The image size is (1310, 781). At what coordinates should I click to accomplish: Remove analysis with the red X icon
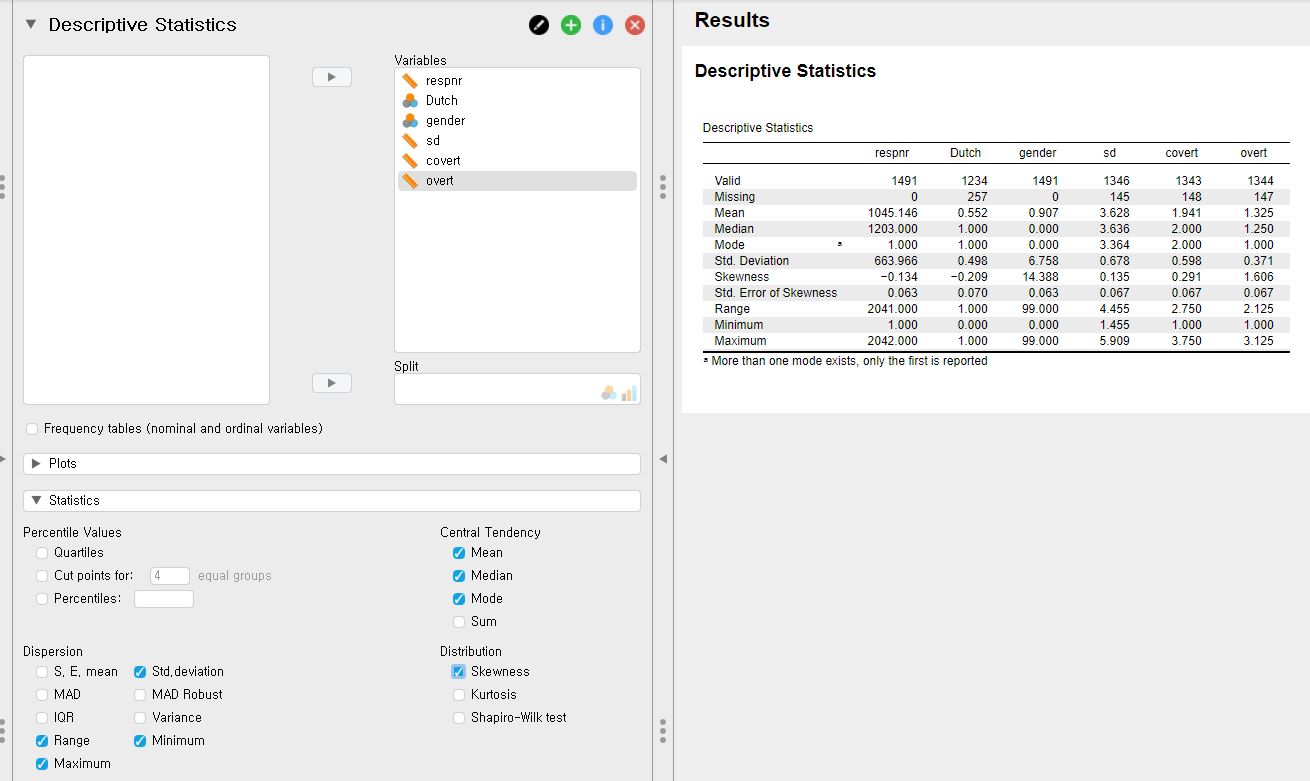point(635,25)
